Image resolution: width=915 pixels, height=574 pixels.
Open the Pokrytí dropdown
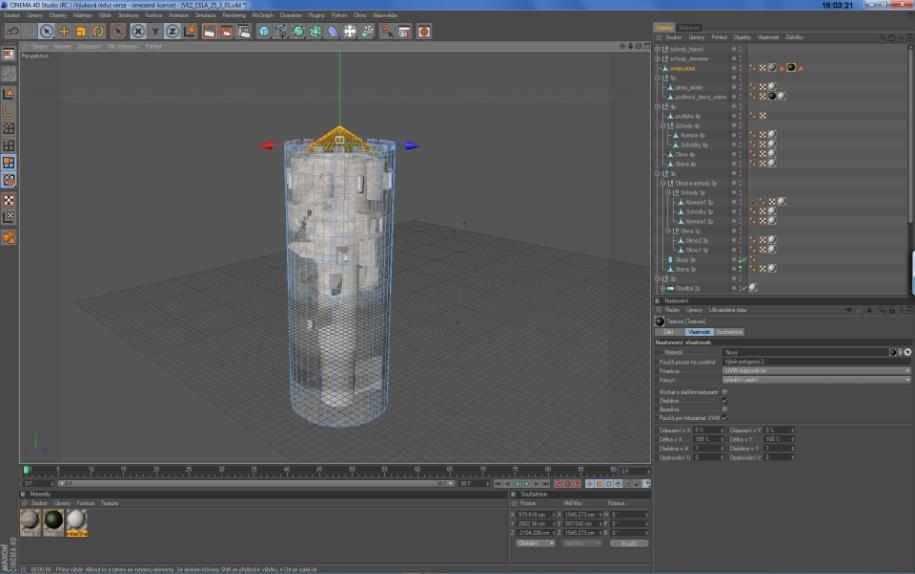[816, 380]
